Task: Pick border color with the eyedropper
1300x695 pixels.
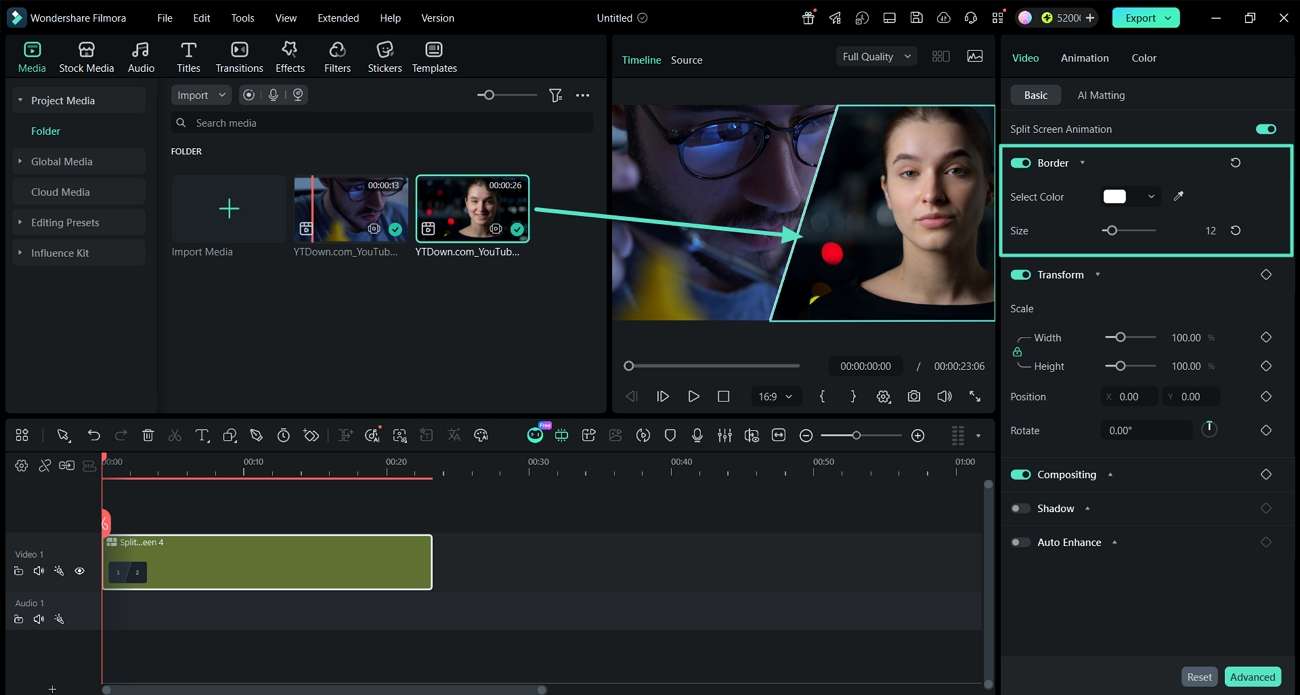Action: pyautogui.click(x=1178, y=196)
